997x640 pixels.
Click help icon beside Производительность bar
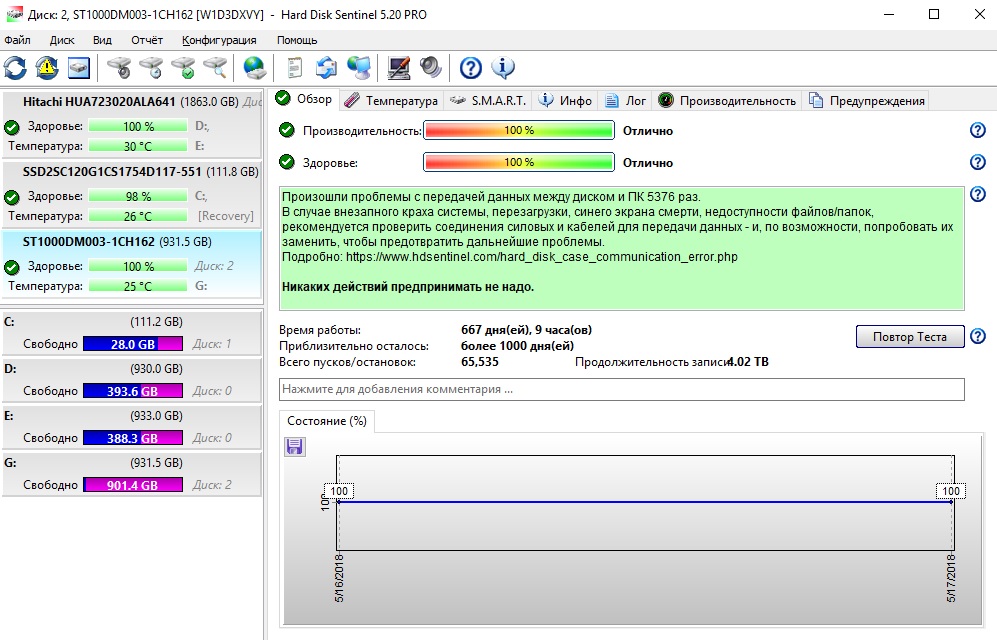coord(978,131)
